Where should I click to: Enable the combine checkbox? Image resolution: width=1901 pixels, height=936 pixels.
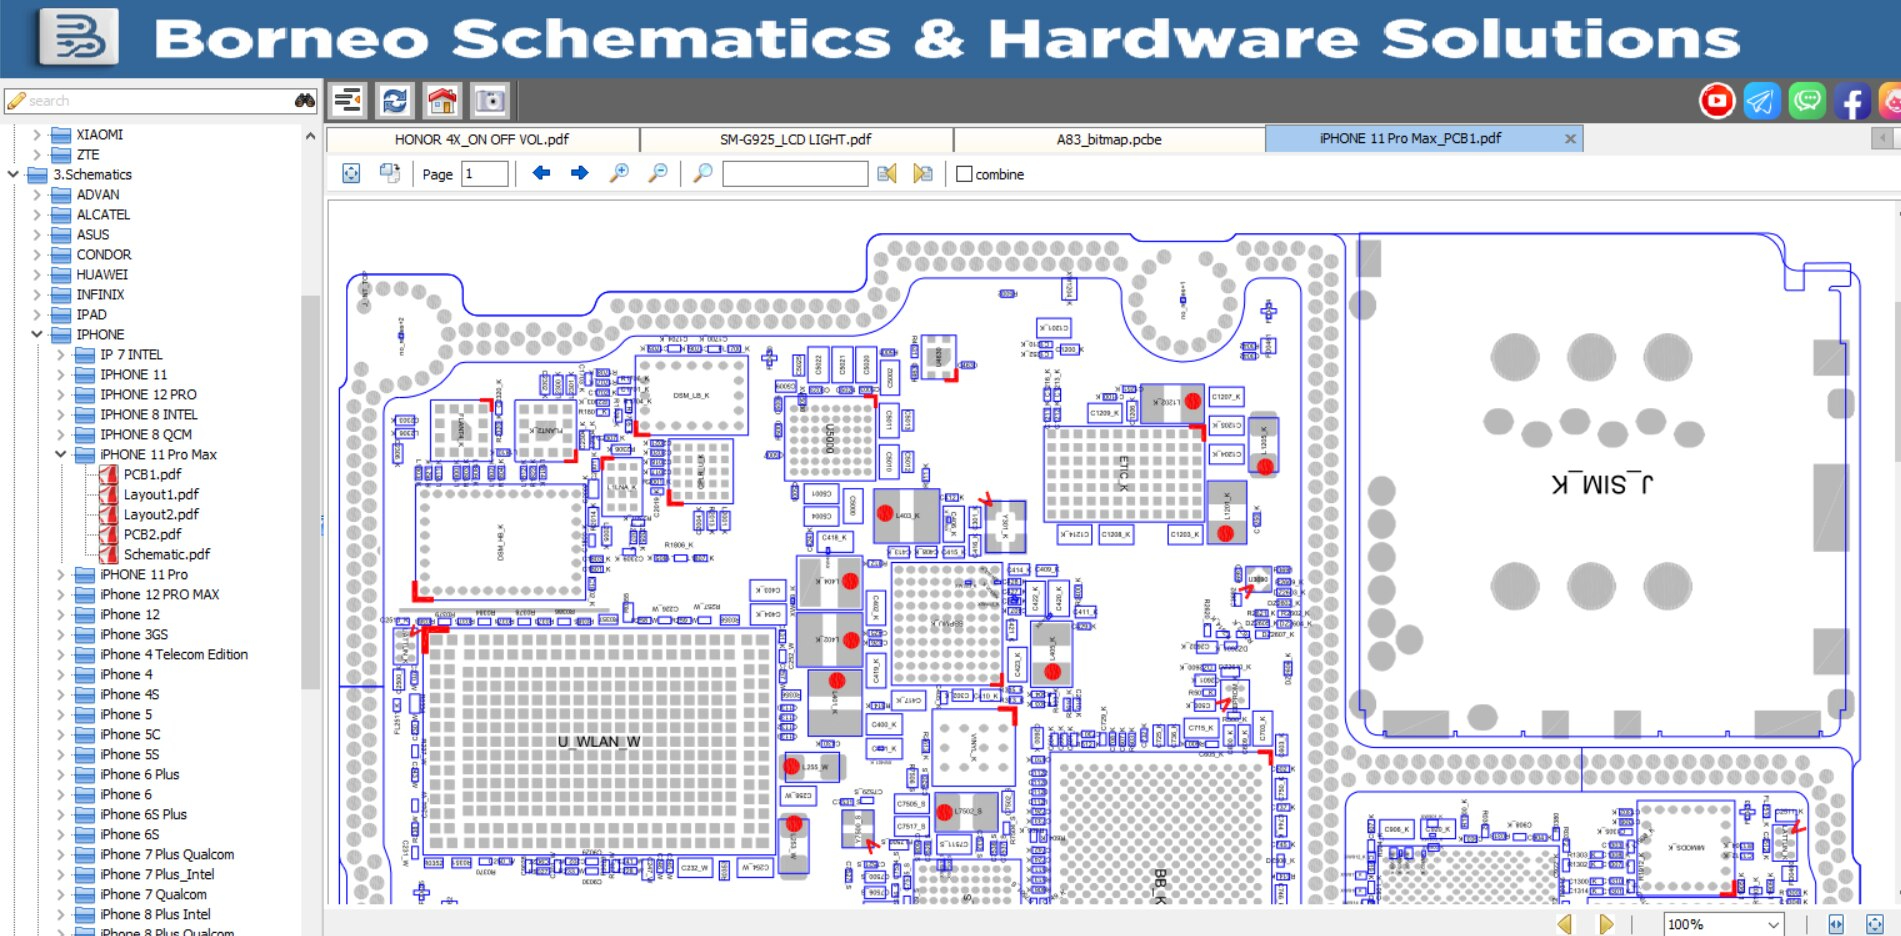[964, 174]
